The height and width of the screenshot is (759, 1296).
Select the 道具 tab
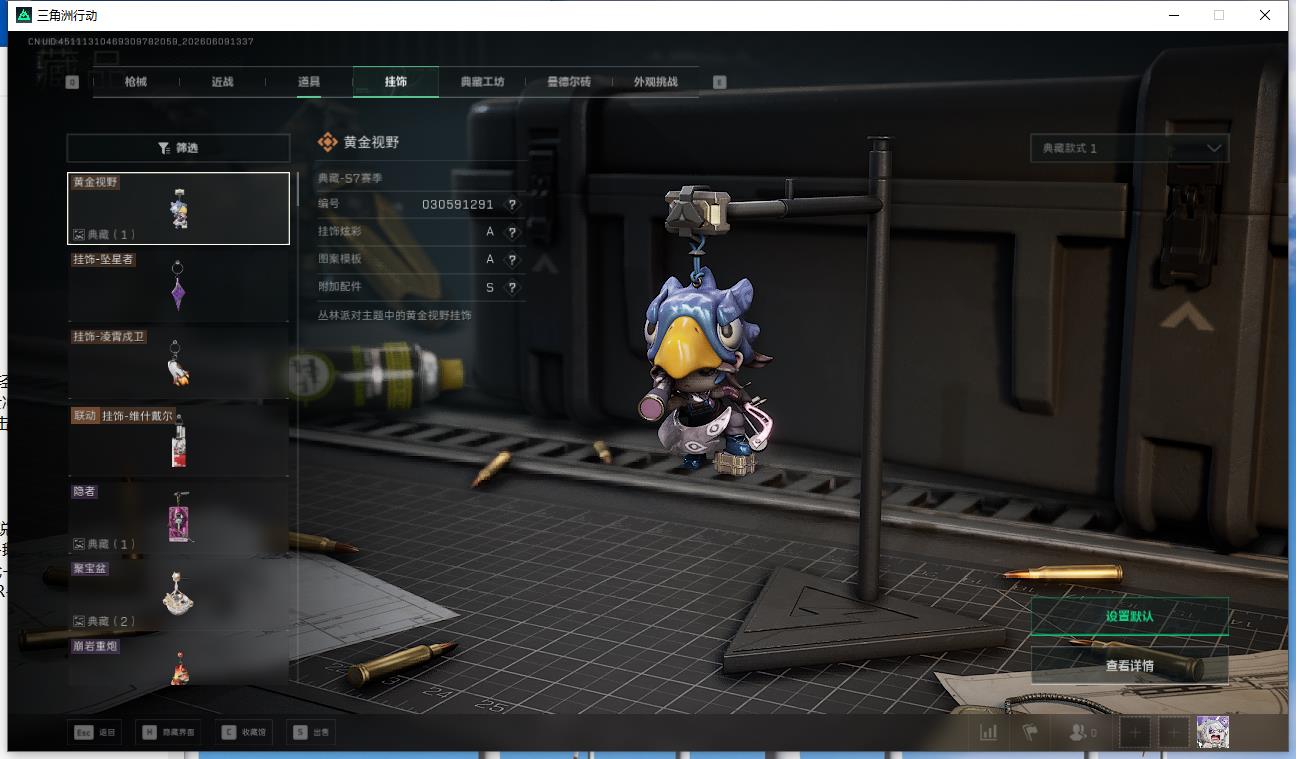point(309,82)
